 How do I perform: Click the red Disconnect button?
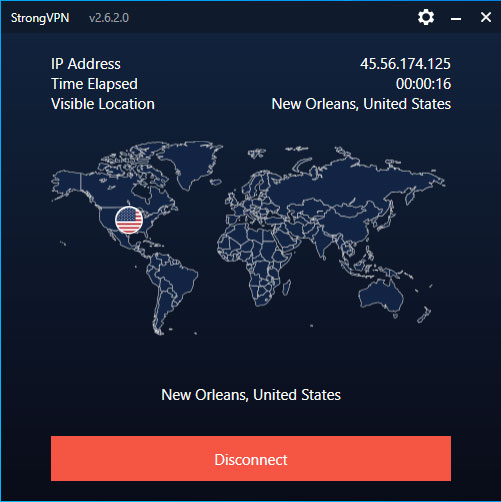pos(251,458)
